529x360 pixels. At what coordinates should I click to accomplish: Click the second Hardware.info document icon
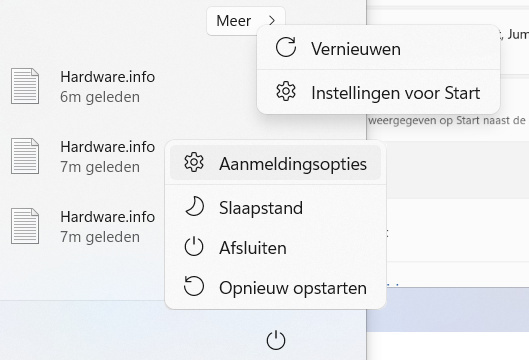[x=25, y=156]
